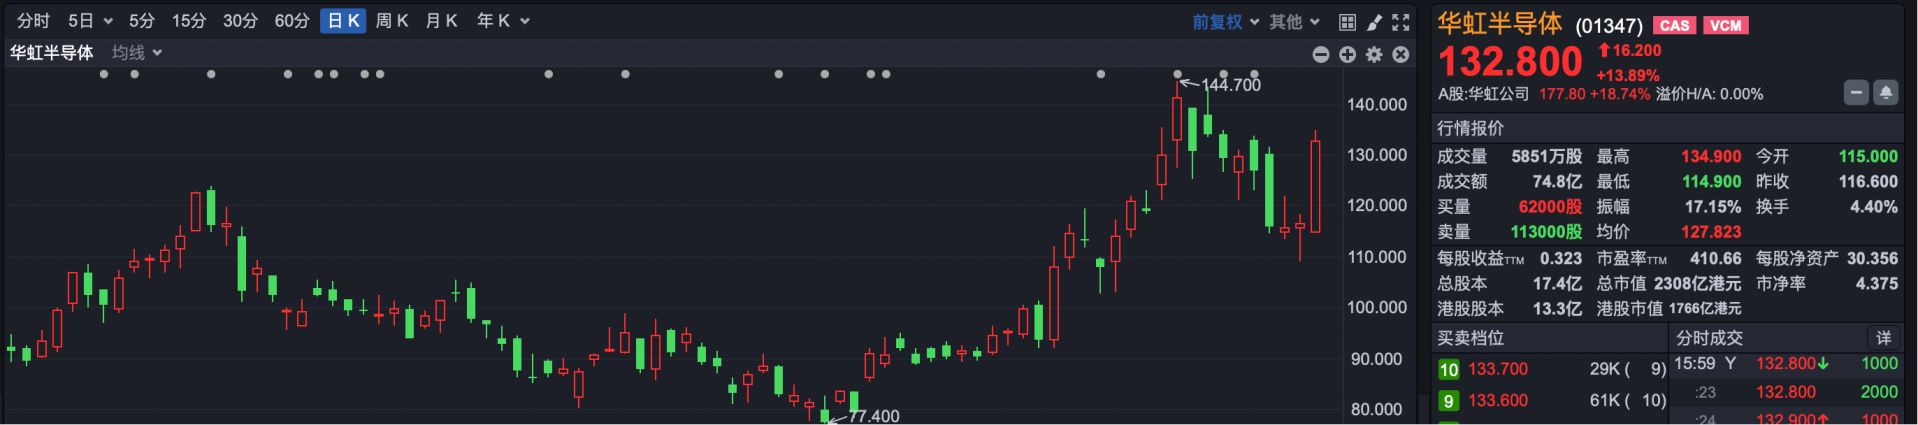
Task: Click the 分时成交 section header
Action: (x=1709, y=338)
